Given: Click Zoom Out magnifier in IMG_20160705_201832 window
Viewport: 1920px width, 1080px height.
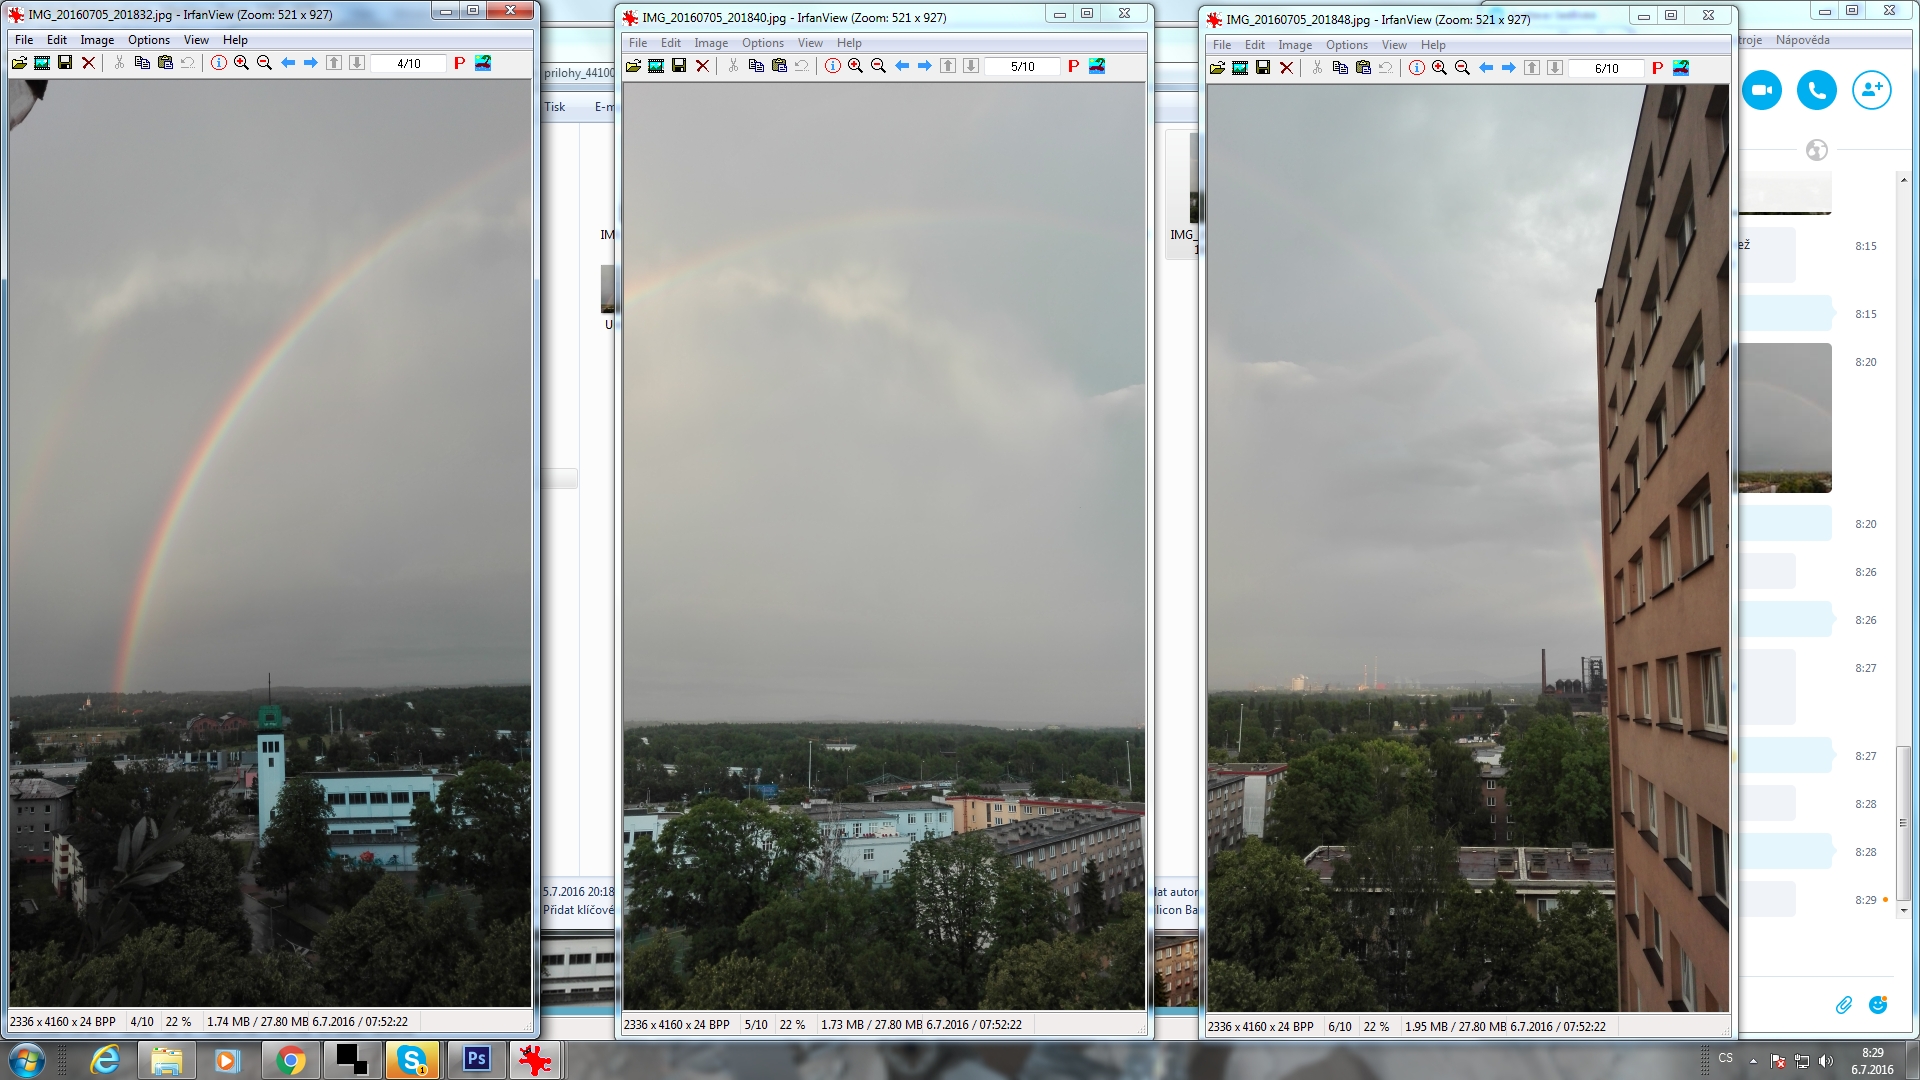Looking at the screenshot, I should coord(264,63).
